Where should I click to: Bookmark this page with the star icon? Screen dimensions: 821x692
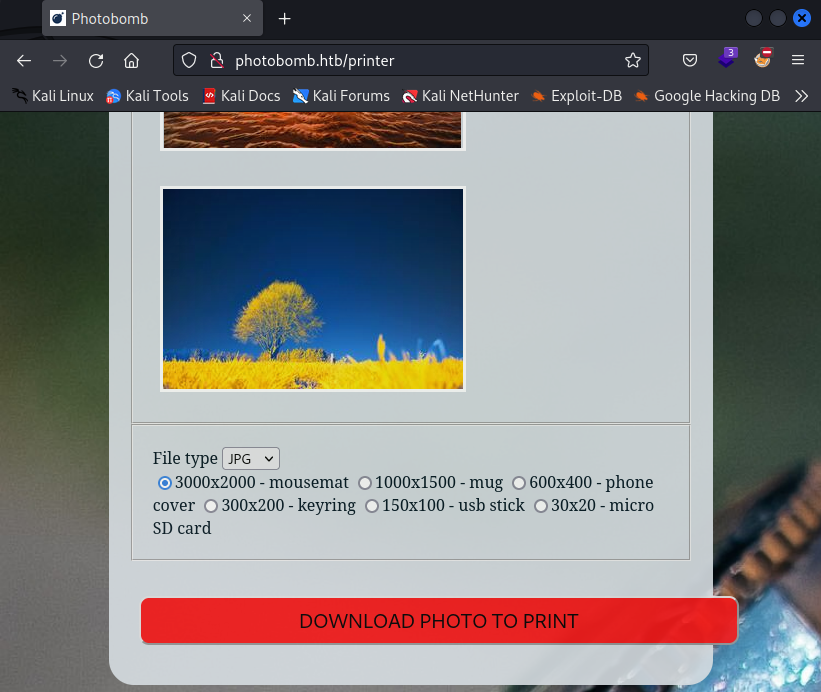click(632, 60)
